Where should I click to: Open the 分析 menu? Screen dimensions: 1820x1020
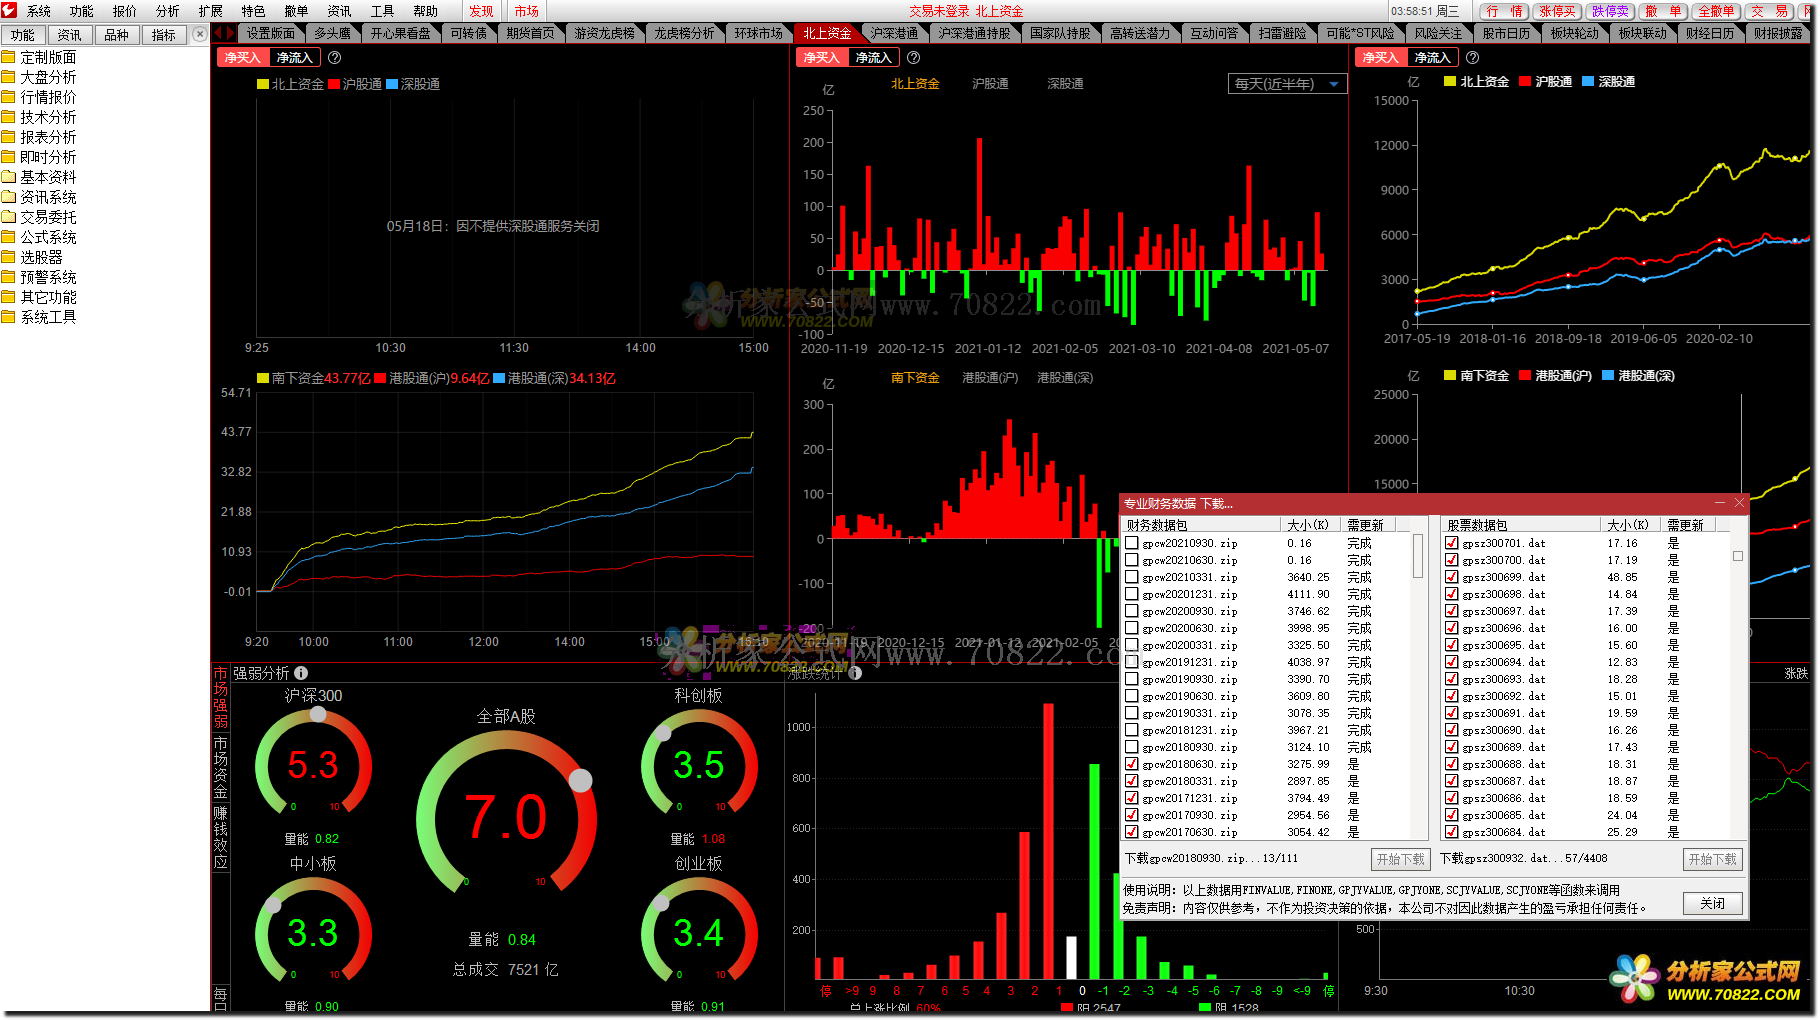click(167, 11)
